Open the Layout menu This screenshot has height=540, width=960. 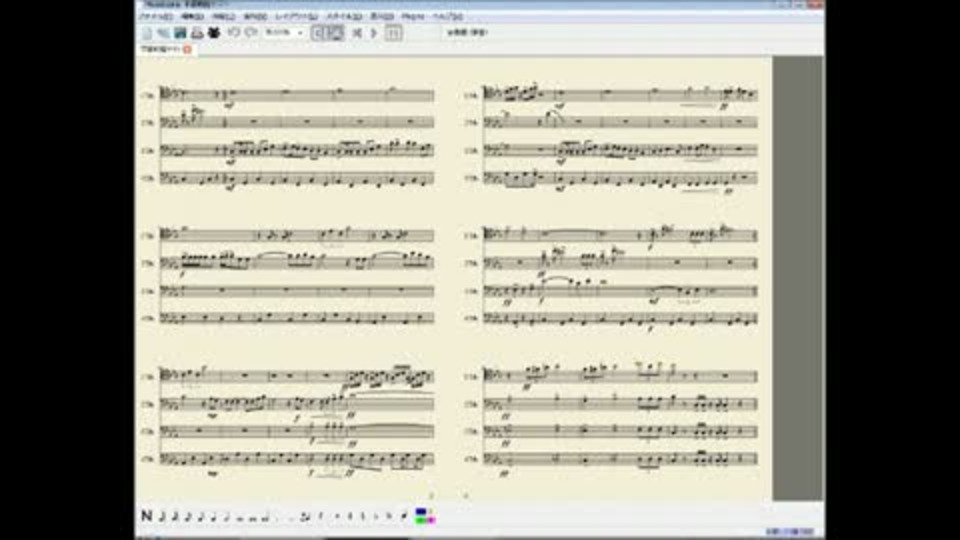296,17
